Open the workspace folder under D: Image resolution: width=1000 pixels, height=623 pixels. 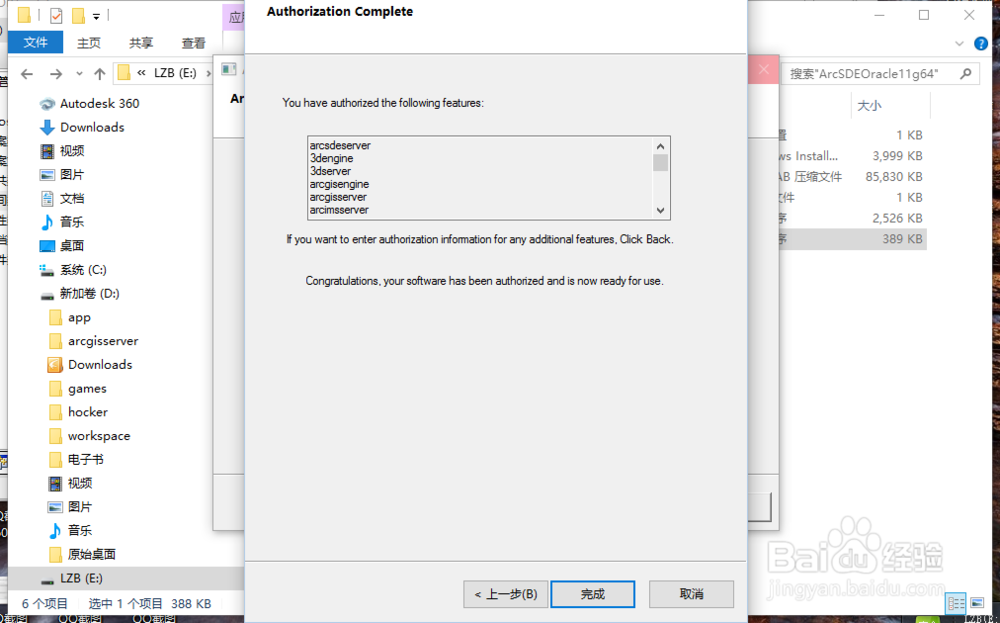[x=89, y=436]
